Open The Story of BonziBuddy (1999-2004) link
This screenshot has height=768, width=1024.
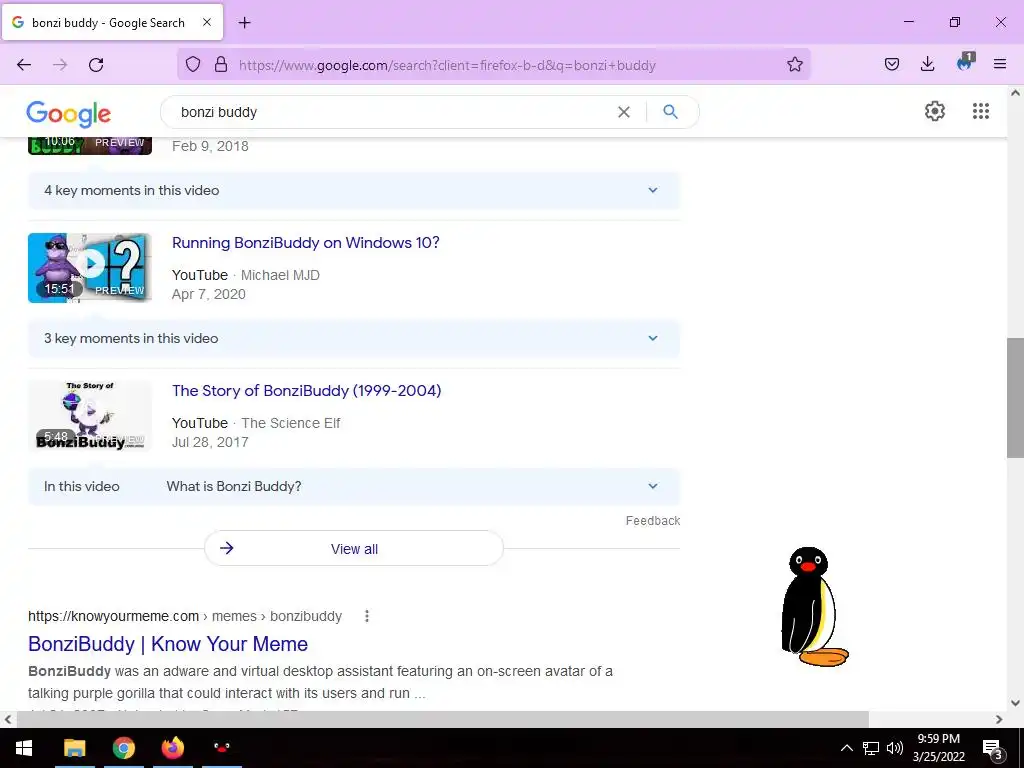coord(306,391)
